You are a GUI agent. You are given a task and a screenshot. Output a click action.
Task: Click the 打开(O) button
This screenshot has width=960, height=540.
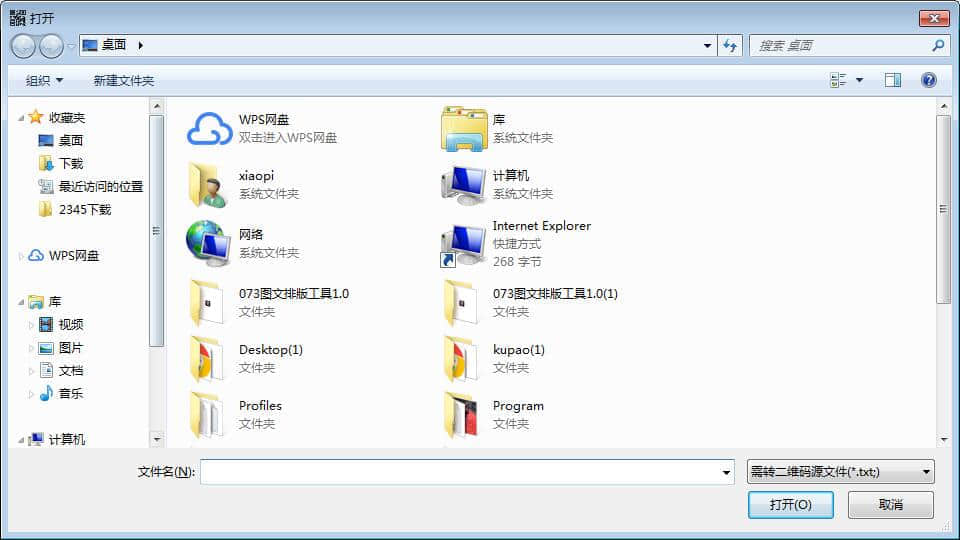click(x=790, y=504)
